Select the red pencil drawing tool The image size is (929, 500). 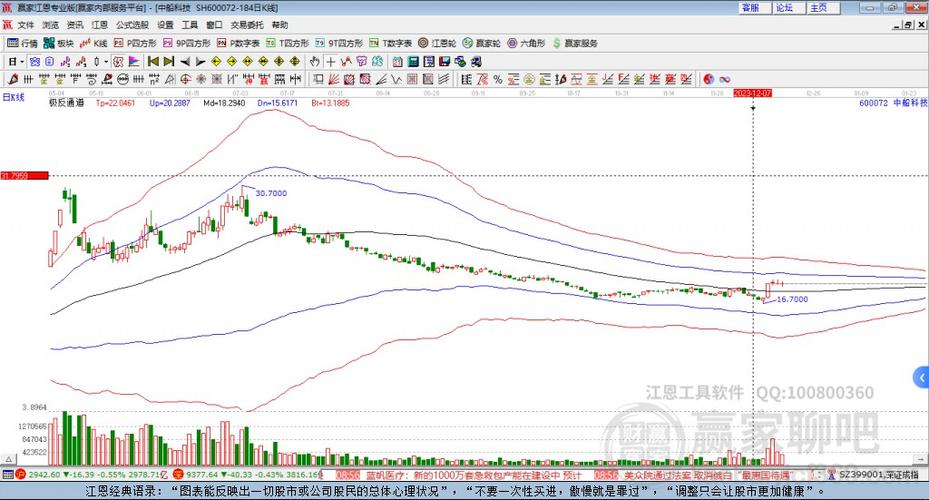click(13, 79)
